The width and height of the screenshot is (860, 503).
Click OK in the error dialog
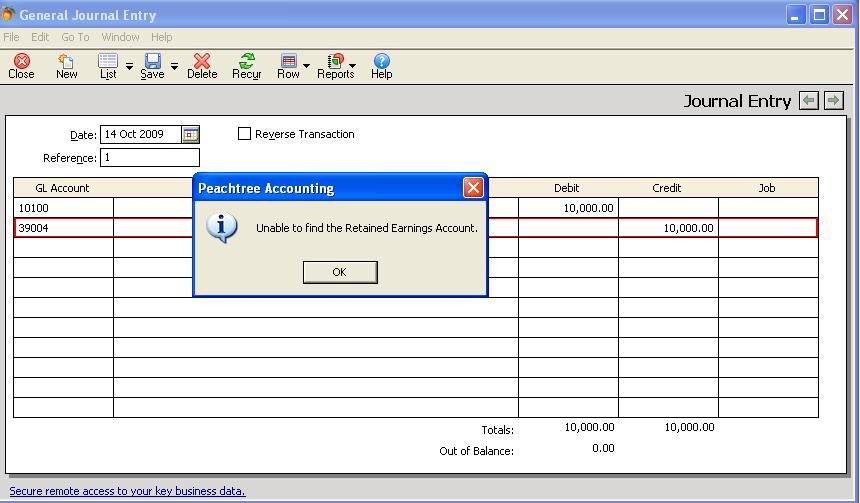(x=340, y=272)
